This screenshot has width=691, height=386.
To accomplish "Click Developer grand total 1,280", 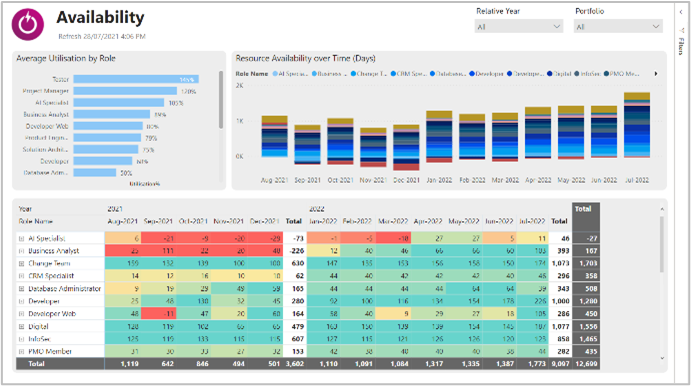I will 588,301.
